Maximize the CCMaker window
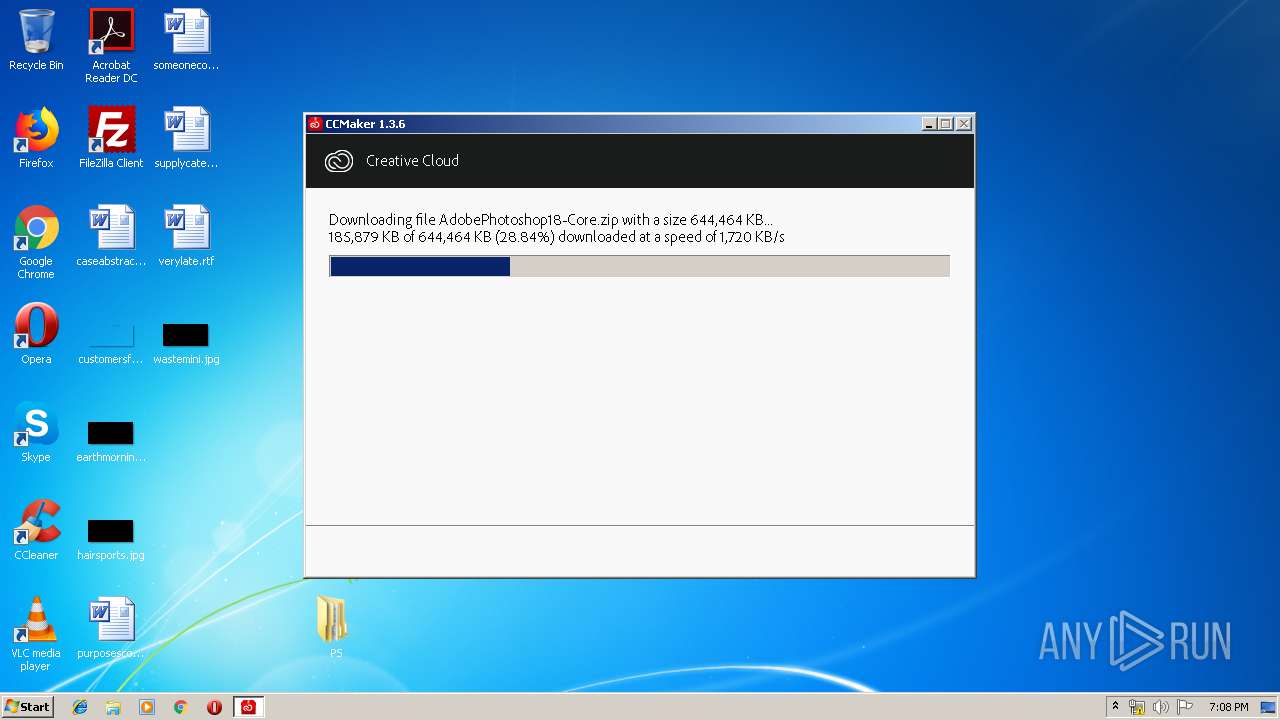 (x=946, y=124)
